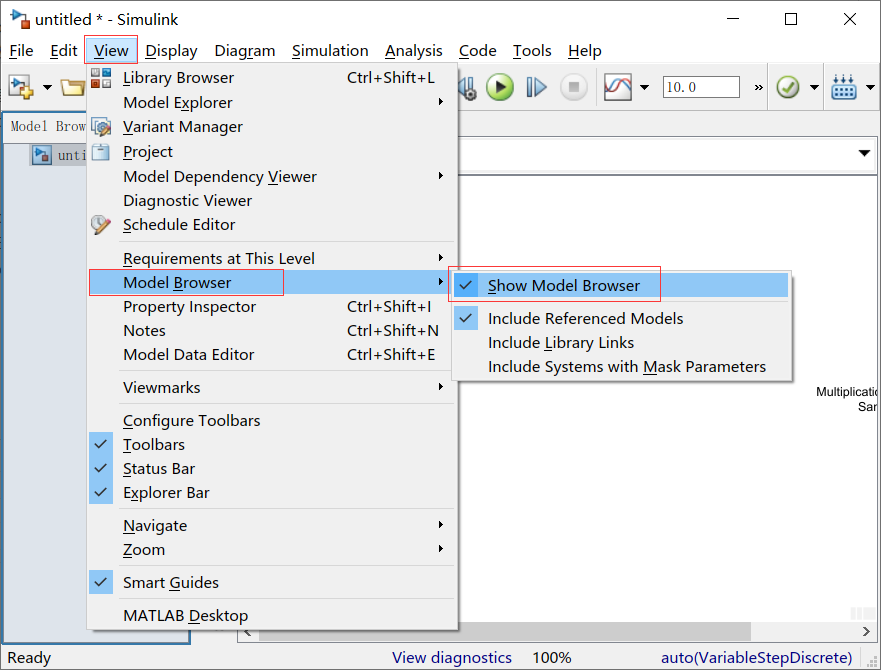The height and width of the screenshot is (670, 881).
Task: Toggle Include Referenced Models option
Action: click(621, 319)
